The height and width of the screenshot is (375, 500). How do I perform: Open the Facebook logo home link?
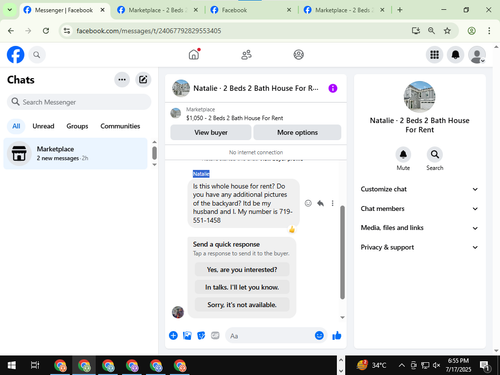[16, 55]
